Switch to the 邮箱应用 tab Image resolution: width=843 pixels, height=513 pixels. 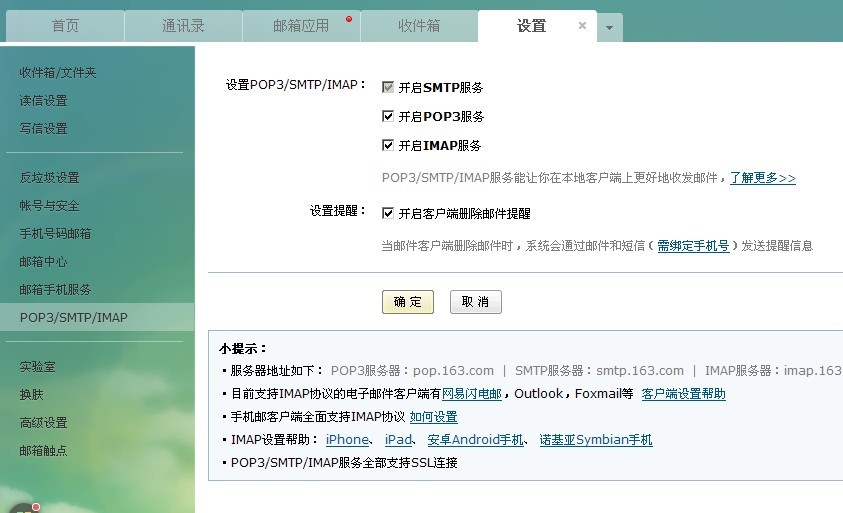coord(301,26)
